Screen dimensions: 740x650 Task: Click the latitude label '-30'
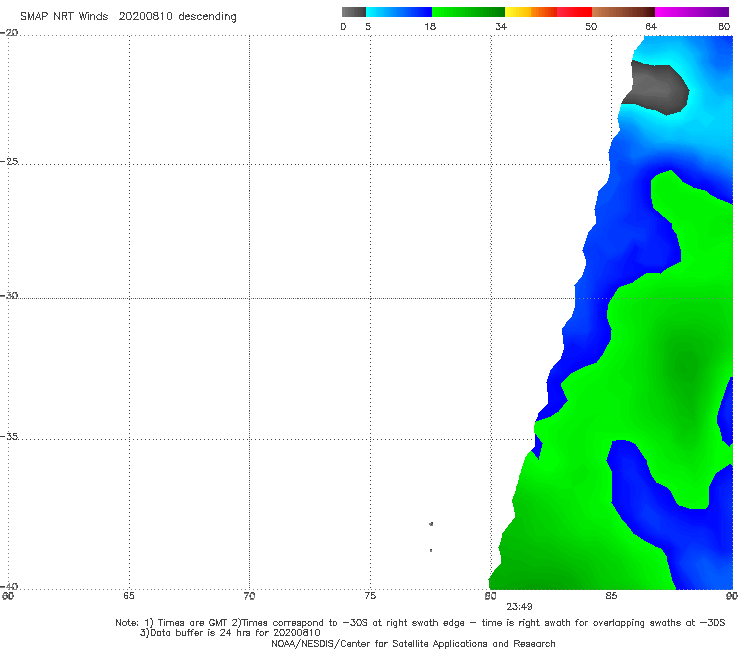tap(9, 295)
